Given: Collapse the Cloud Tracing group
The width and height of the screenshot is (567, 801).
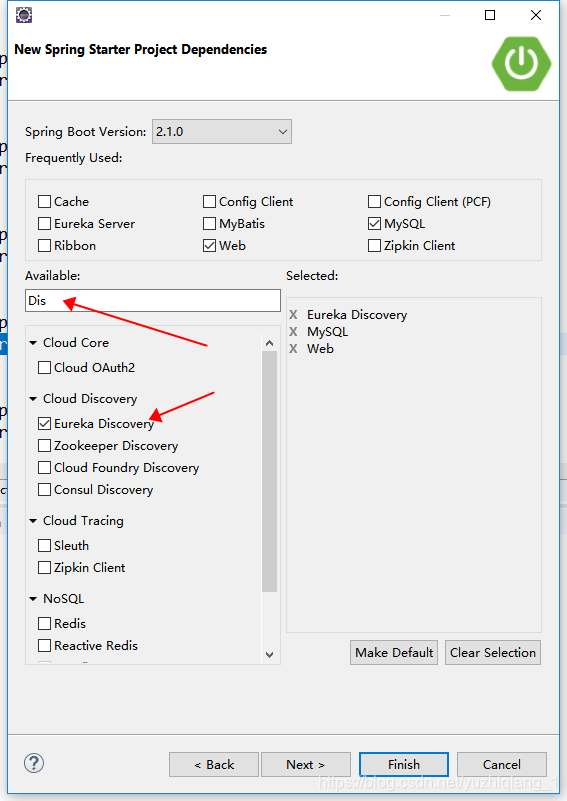Looking at the screenshot, I should pyautogui.click(x=33, y=521).
